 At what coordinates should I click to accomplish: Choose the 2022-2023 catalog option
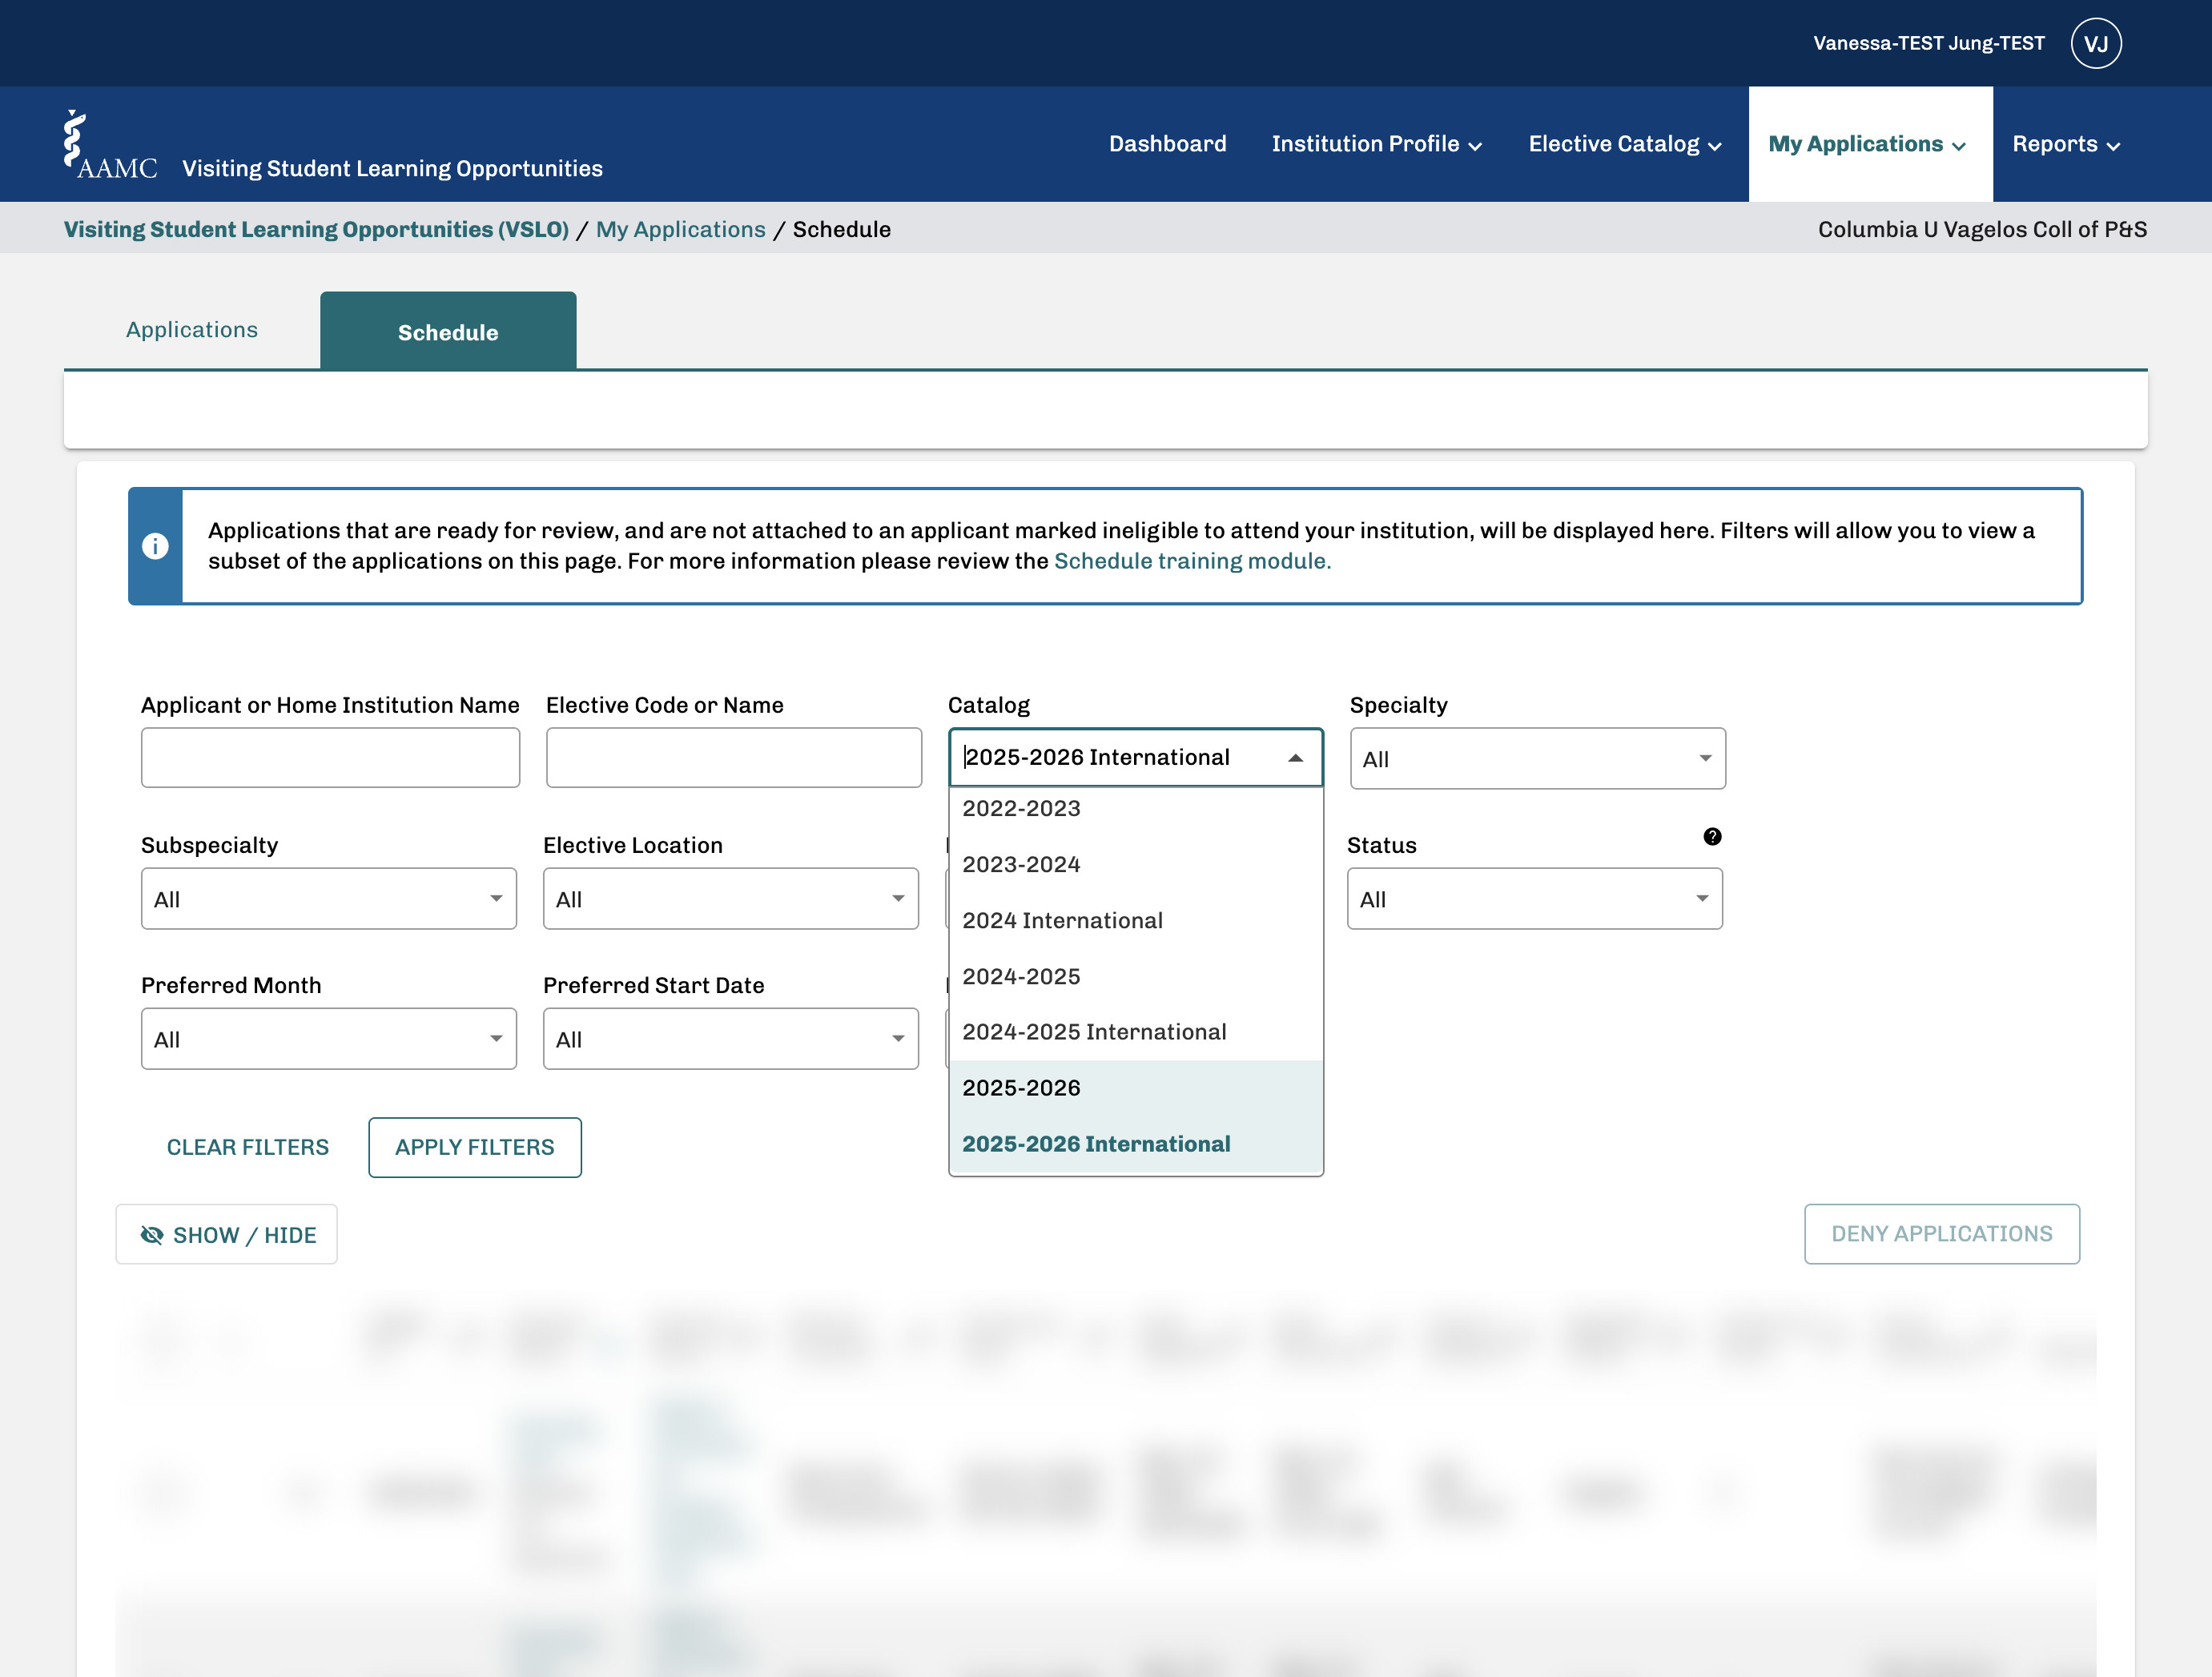(x=1136, y=808)
